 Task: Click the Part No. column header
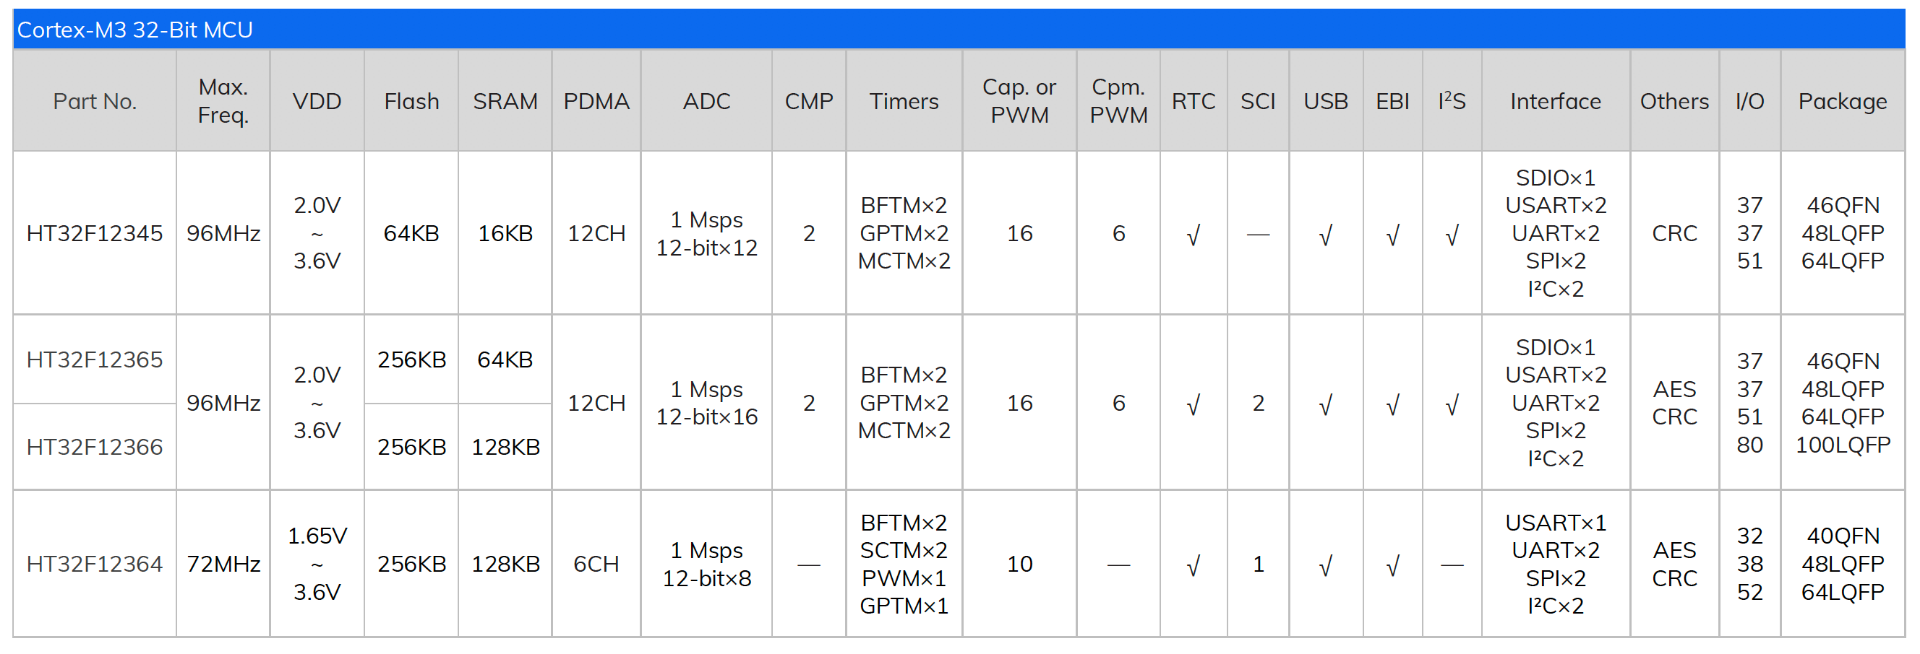click(x=94, y=101)
